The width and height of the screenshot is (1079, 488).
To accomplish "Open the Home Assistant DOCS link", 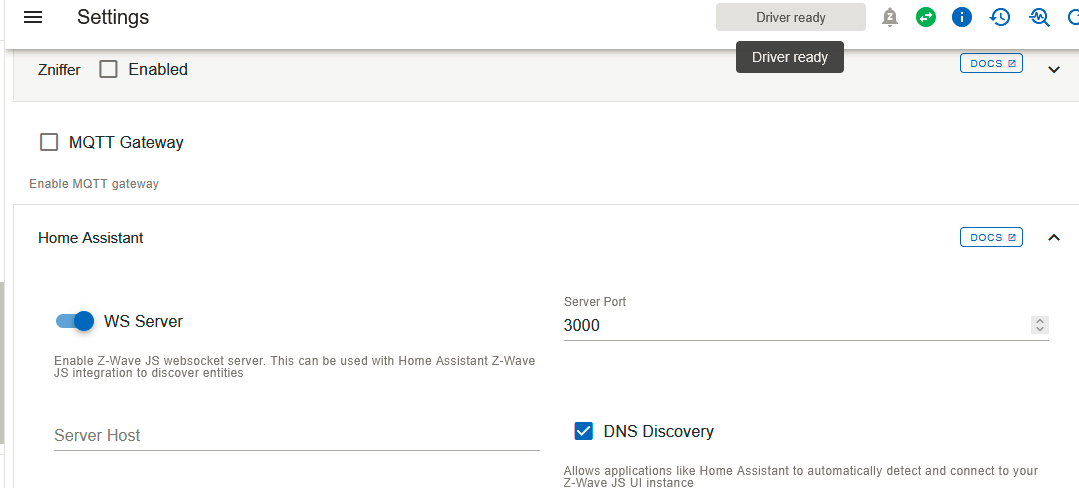I will point(991,238).
